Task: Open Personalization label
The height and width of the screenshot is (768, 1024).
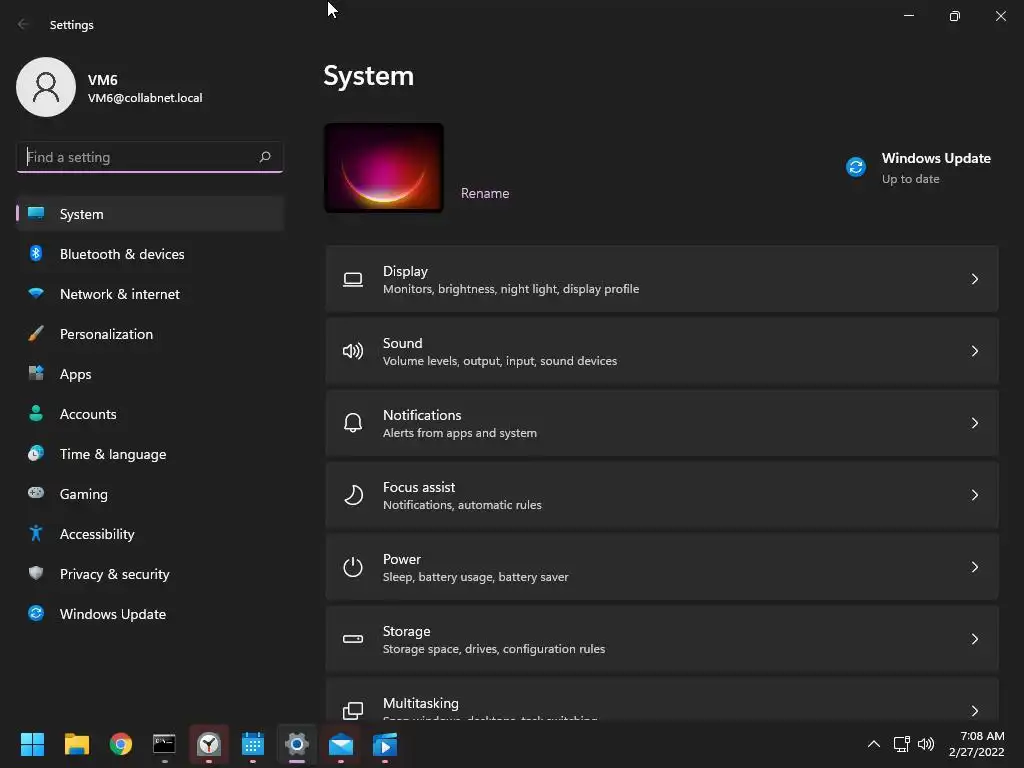Action: click(106, 334)
